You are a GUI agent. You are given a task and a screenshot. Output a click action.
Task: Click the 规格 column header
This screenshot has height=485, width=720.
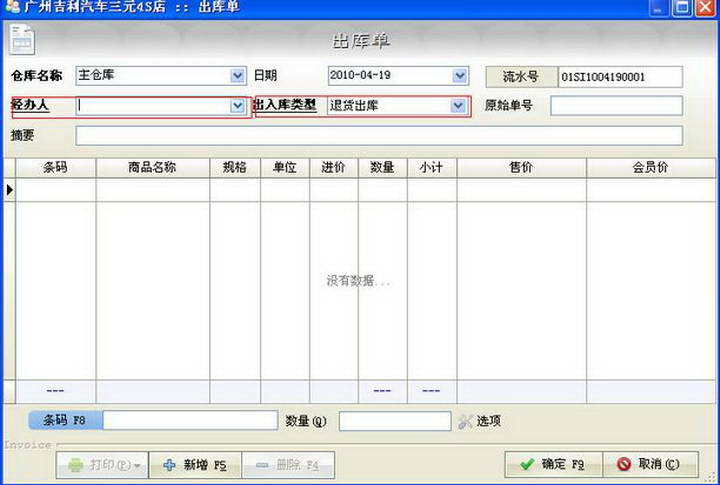235,168
